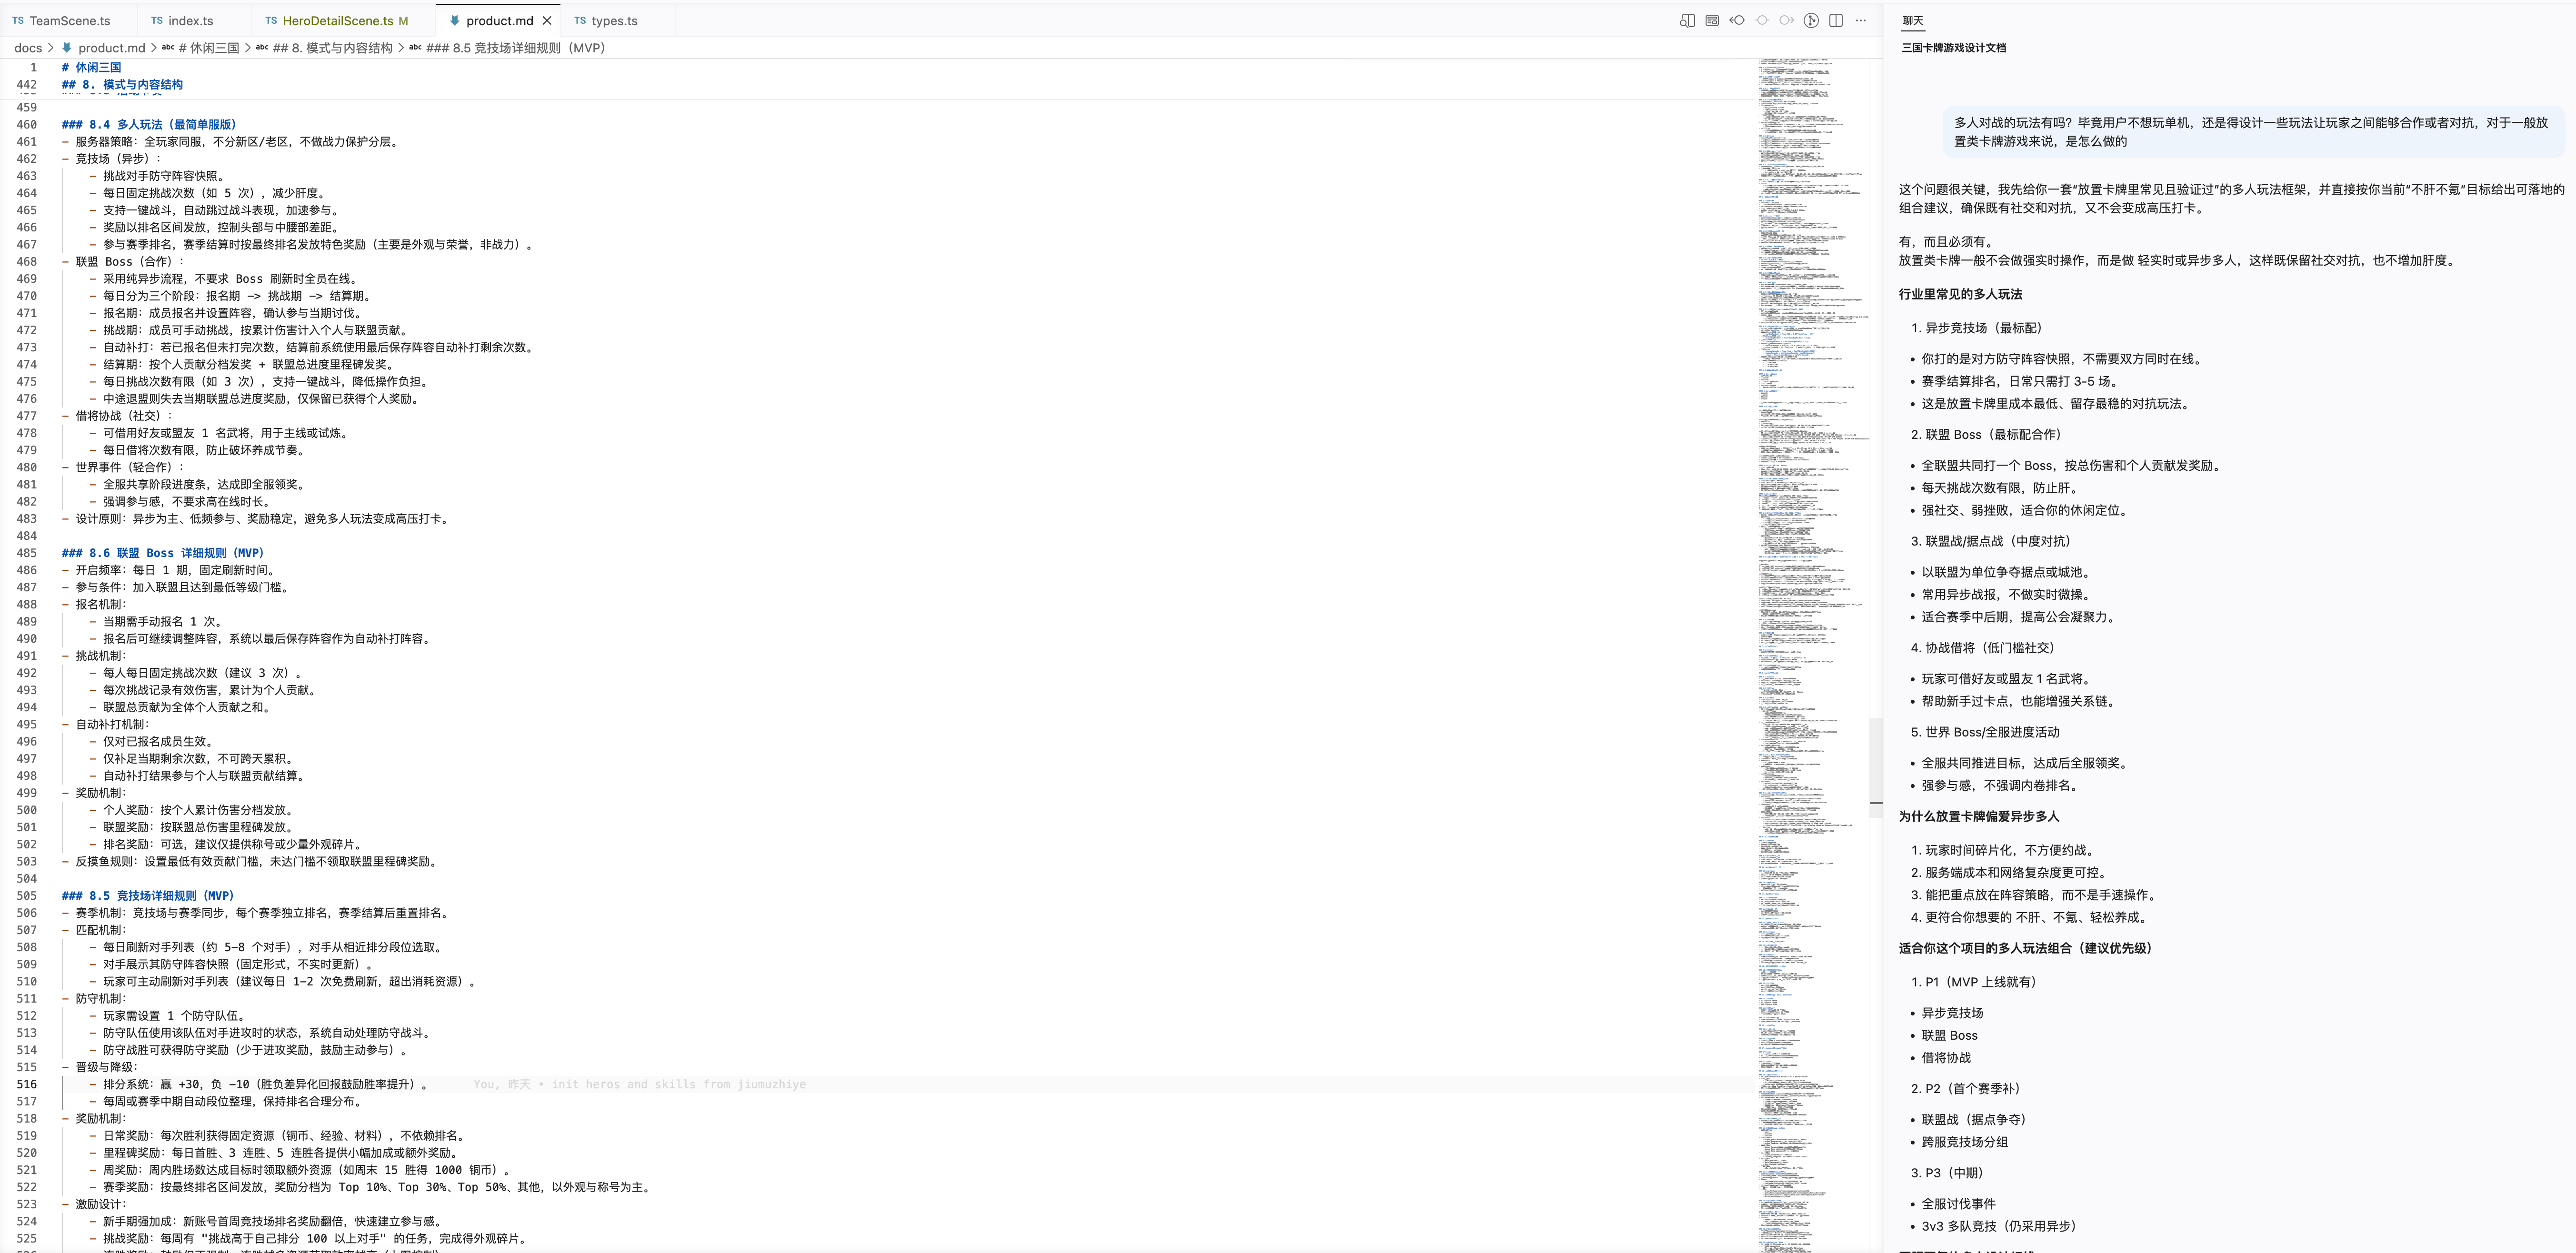Expand the '### 8.5 竞技场详细规则' breadcrumb
This screenshot has width=2576, height=1253.
pos(507,48)
